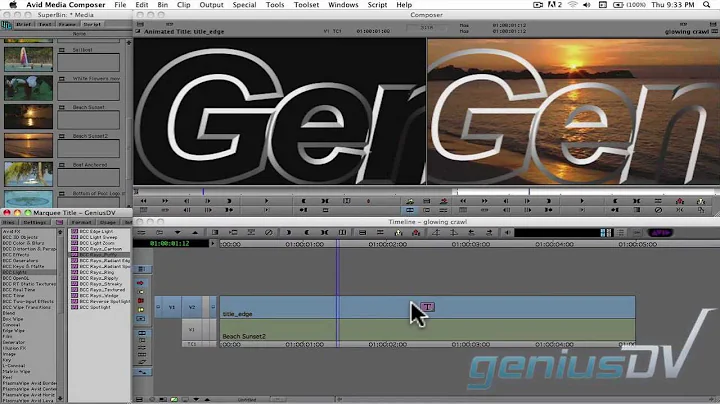This screenshot has width=720, height=404.
Task: Select BCC Keys & Matte category
Action: pos(23,266)
